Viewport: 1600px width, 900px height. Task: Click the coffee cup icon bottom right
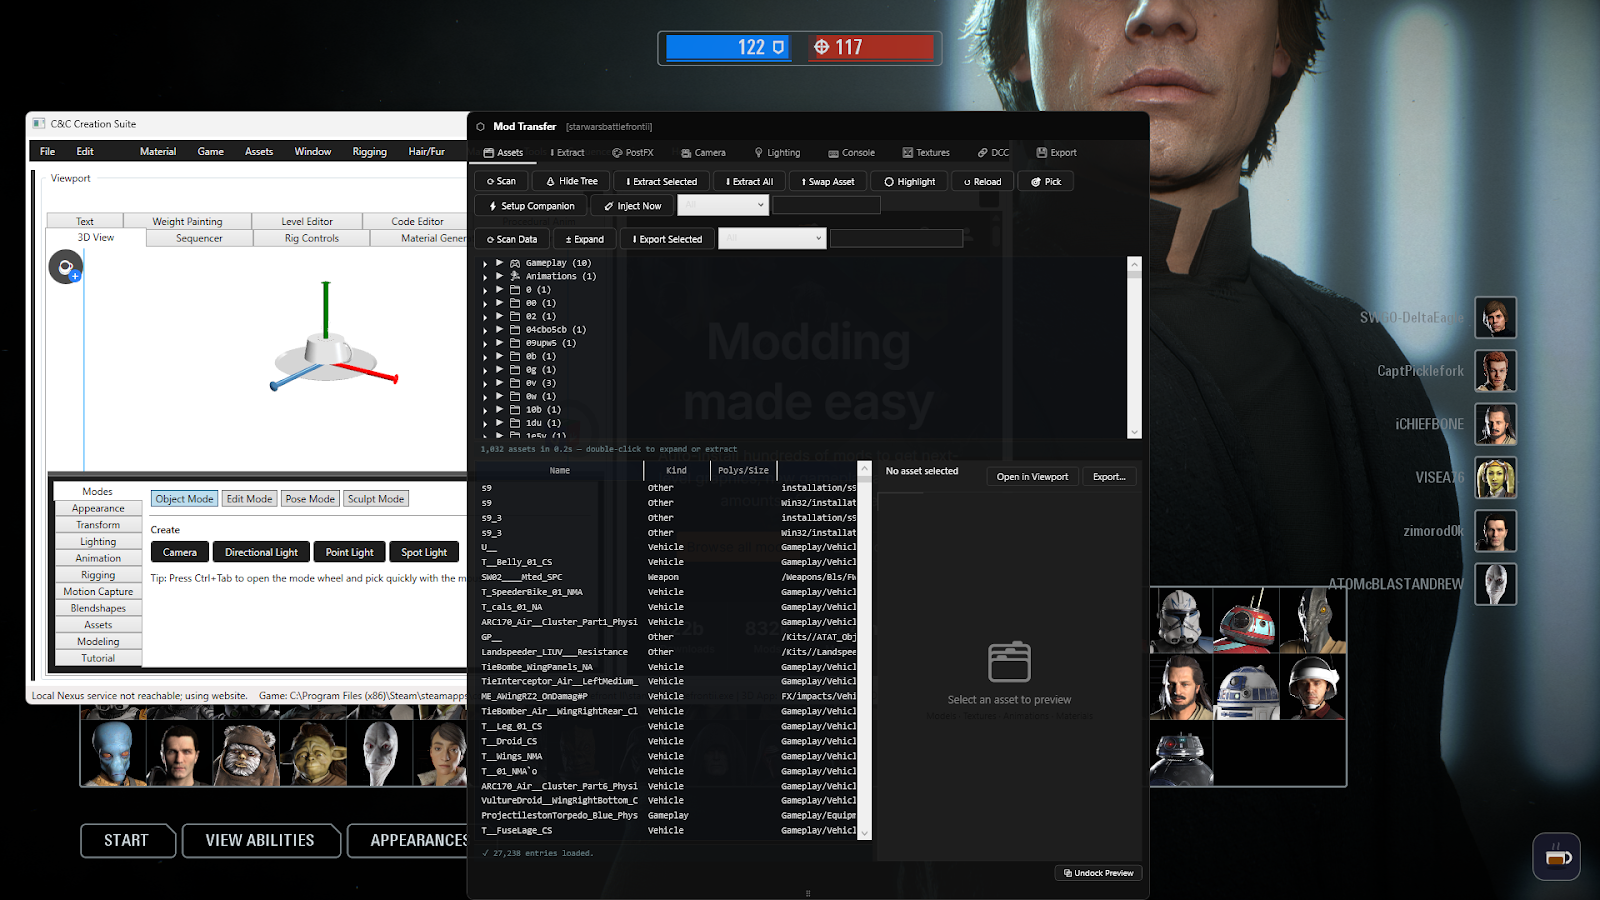point(1556,857)
